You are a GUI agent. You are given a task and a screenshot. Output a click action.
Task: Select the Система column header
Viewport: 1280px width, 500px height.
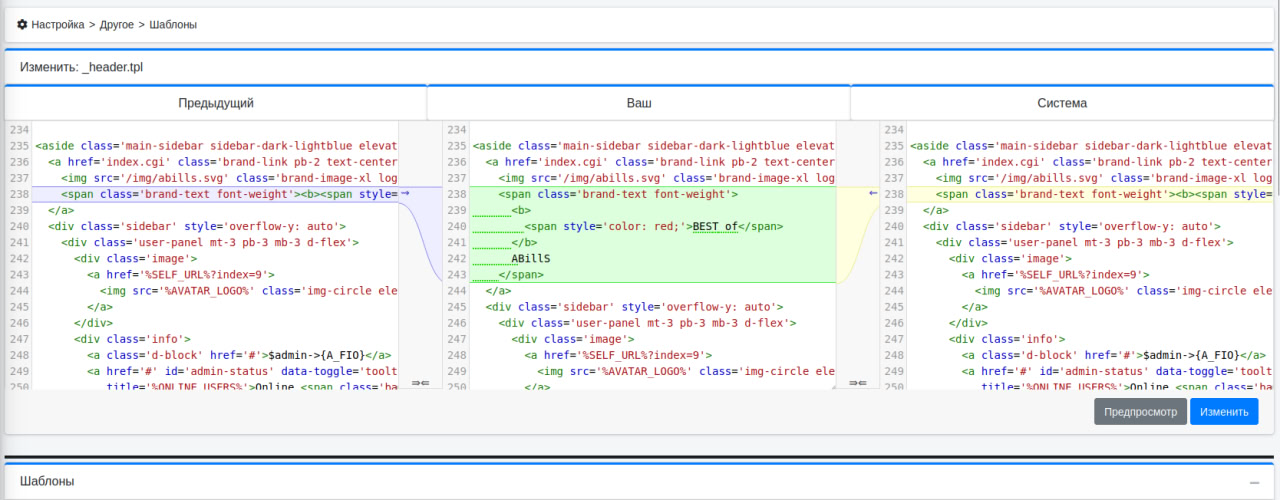(x=1062, y=103)
